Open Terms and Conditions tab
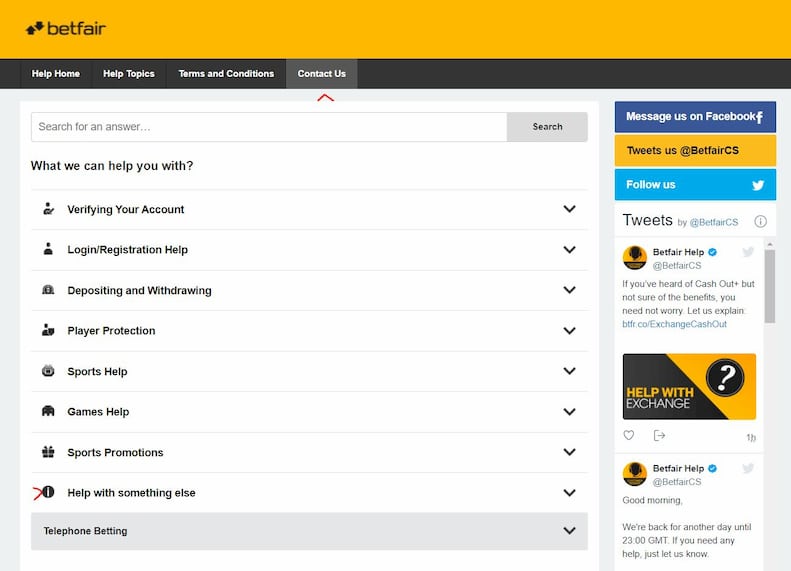 click(226, 74)
